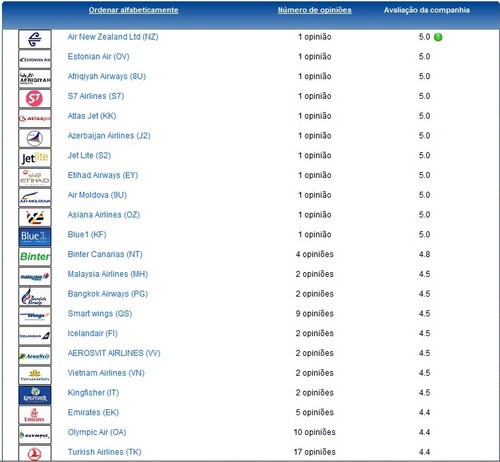Image resolution: width=500 pixels, height=462 pixels.
Task: Open the Vietnam Airlines logo
Action: [x=35, y=375]
